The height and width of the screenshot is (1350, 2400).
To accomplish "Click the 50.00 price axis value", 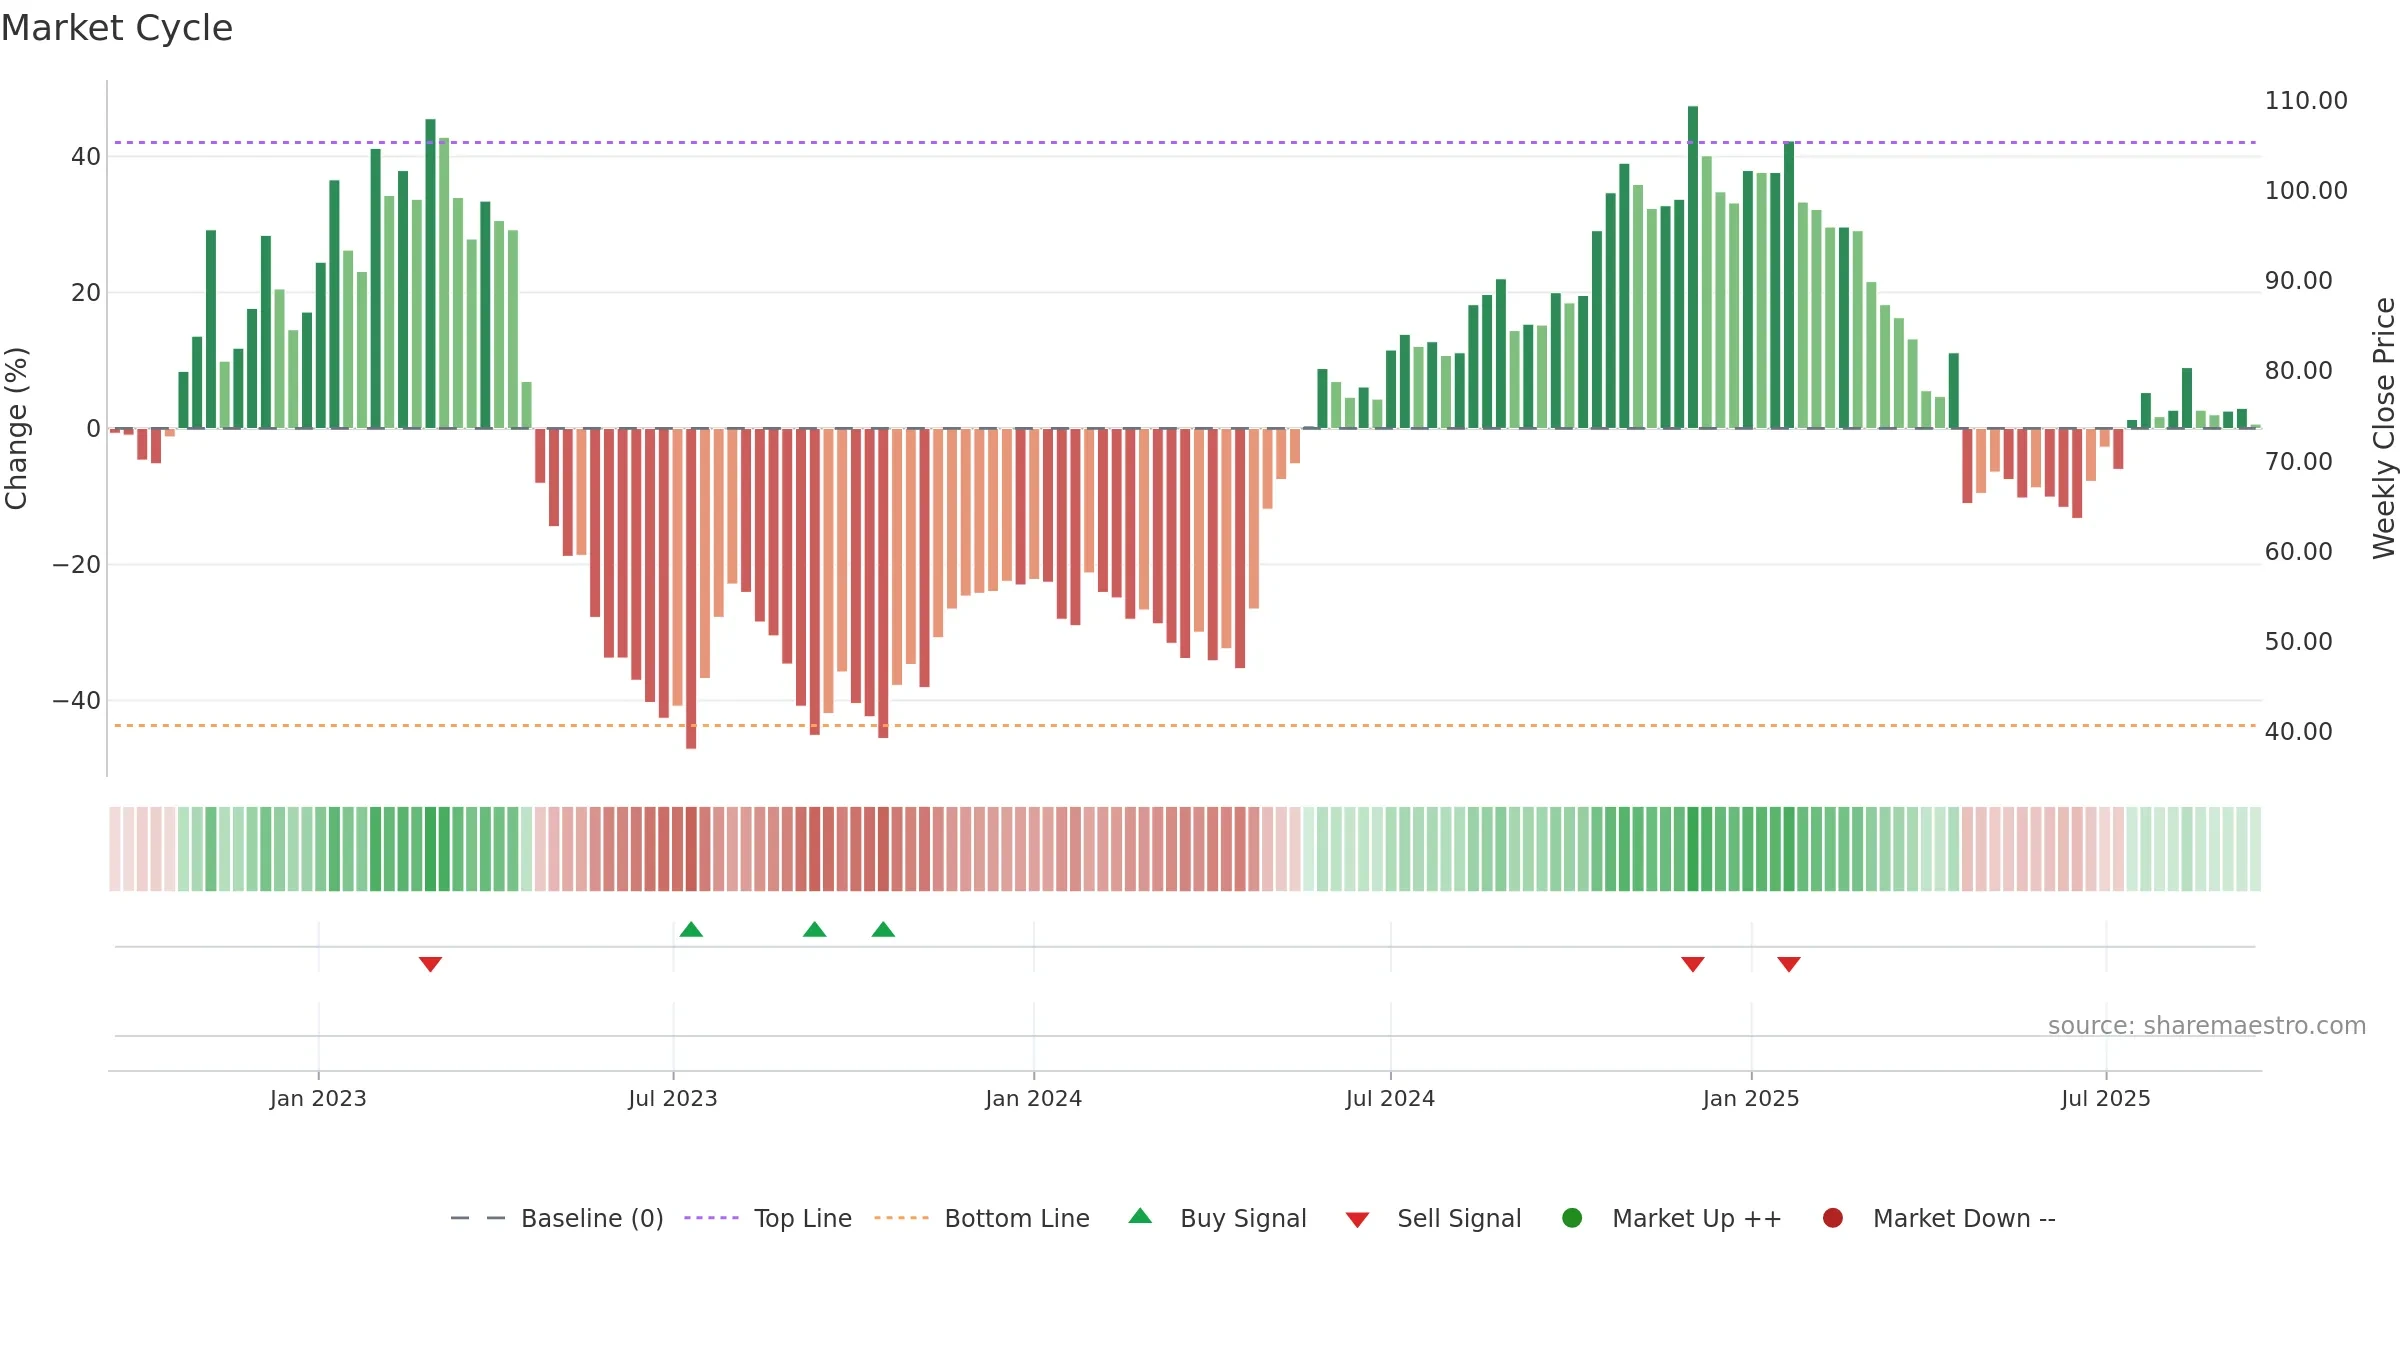I will click(x=2298, y=642).
